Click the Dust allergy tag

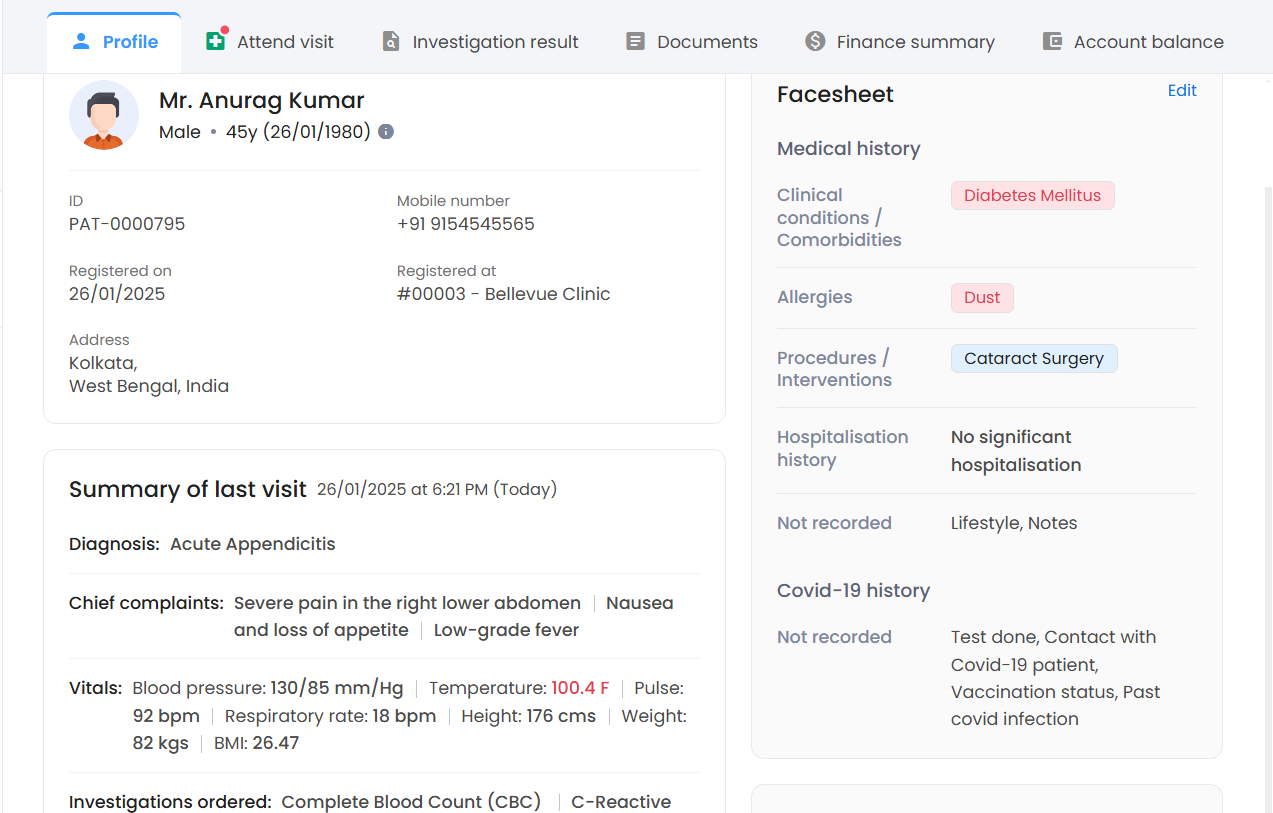pos(981,298)
